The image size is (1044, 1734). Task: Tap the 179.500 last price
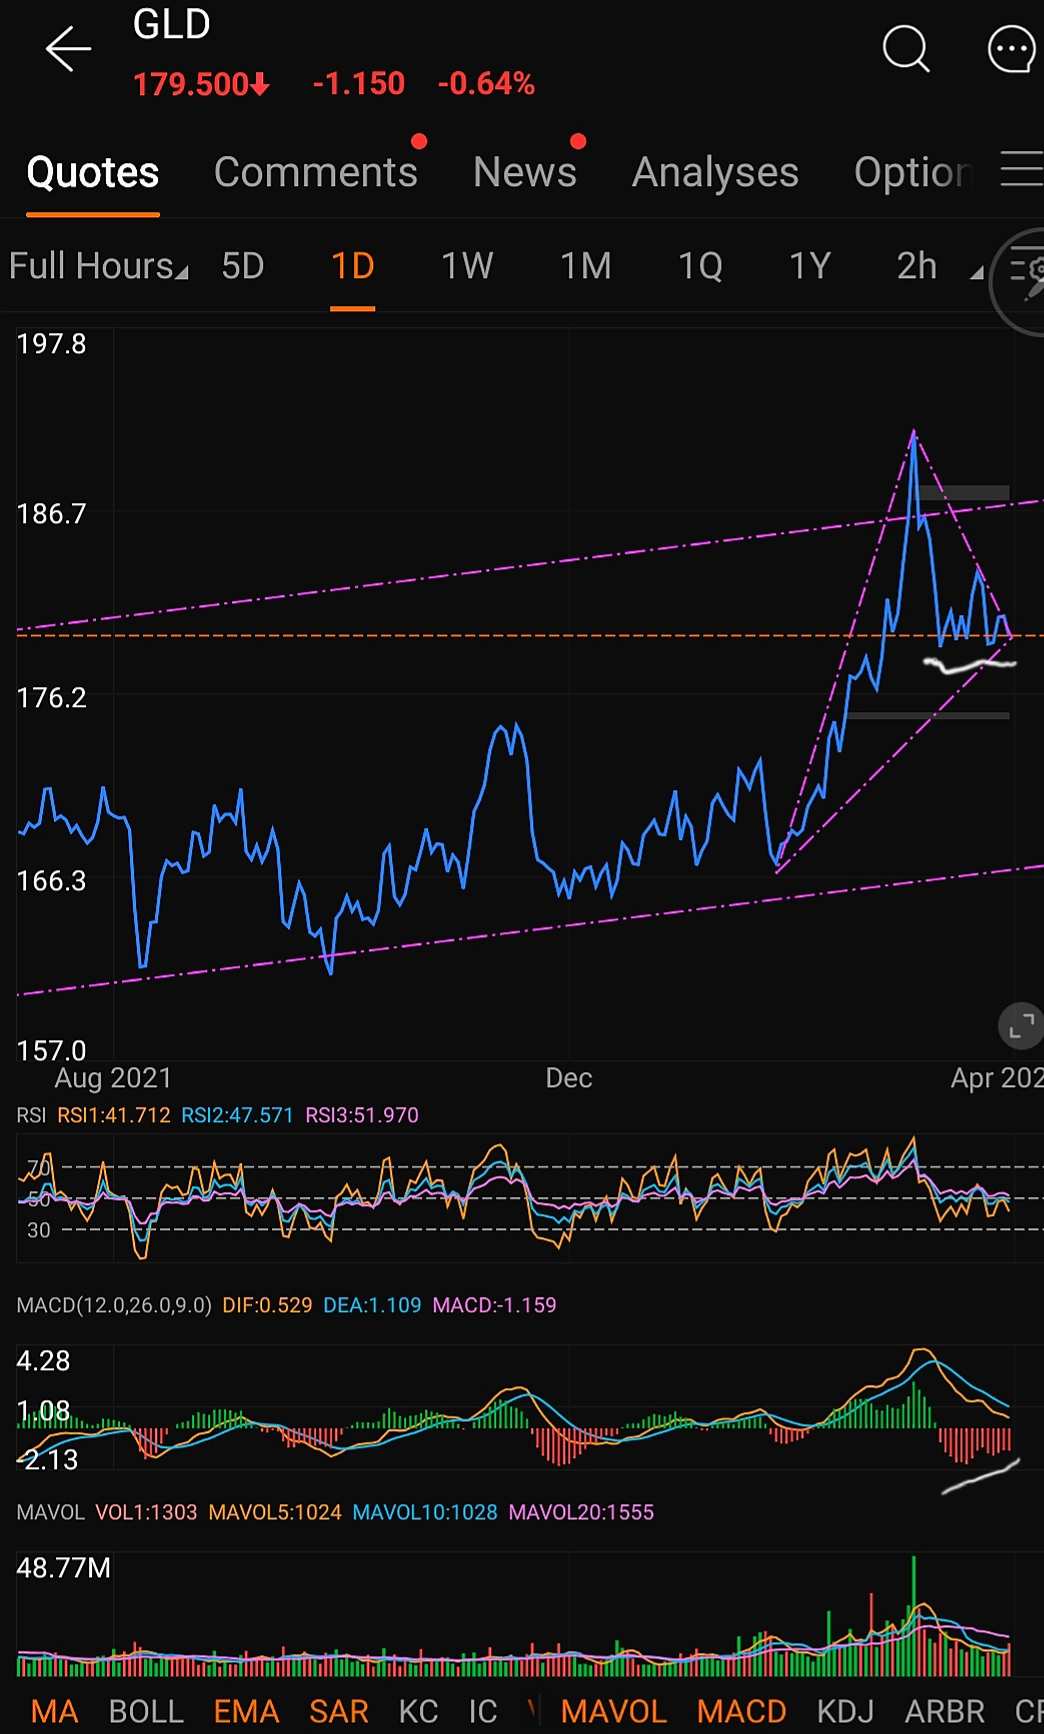201,84
